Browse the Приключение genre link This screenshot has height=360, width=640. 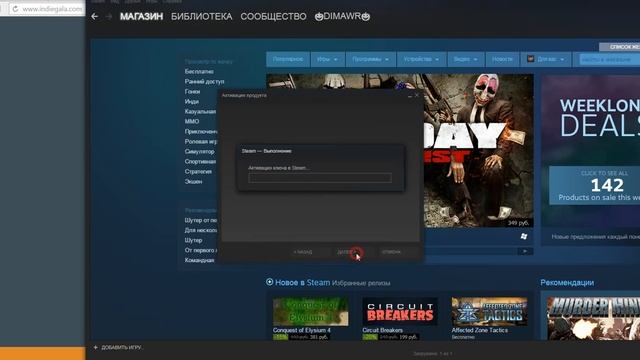pos(201,131)
